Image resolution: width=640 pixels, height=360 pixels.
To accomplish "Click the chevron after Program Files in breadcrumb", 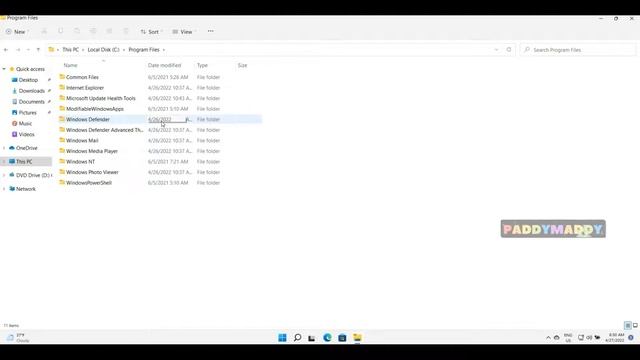I will pyautogui.click(x=164, y=50).
